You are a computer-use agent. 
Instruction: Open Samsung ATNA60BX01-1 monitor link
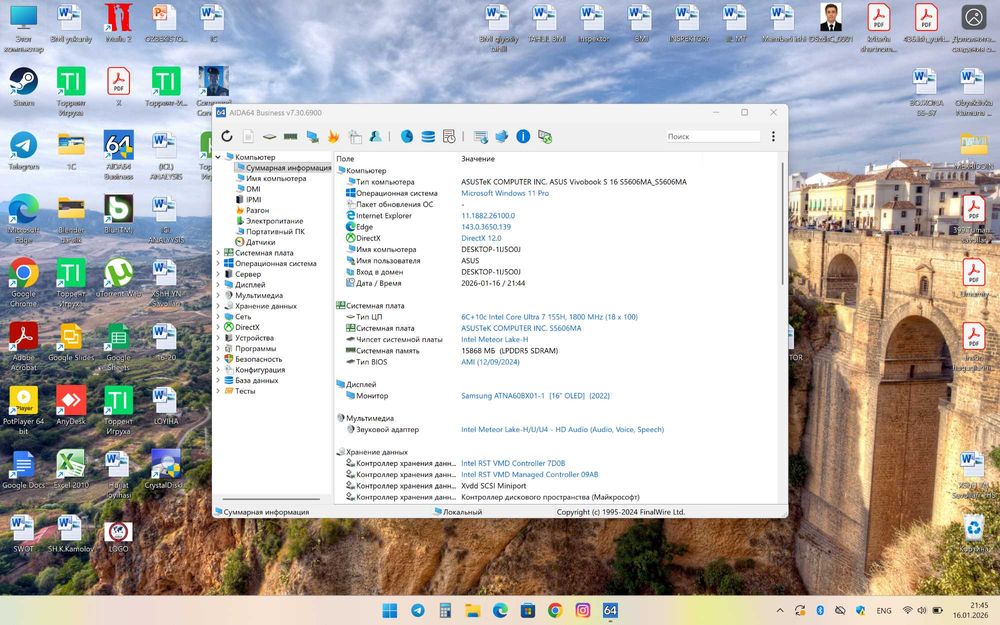(535, 395)
